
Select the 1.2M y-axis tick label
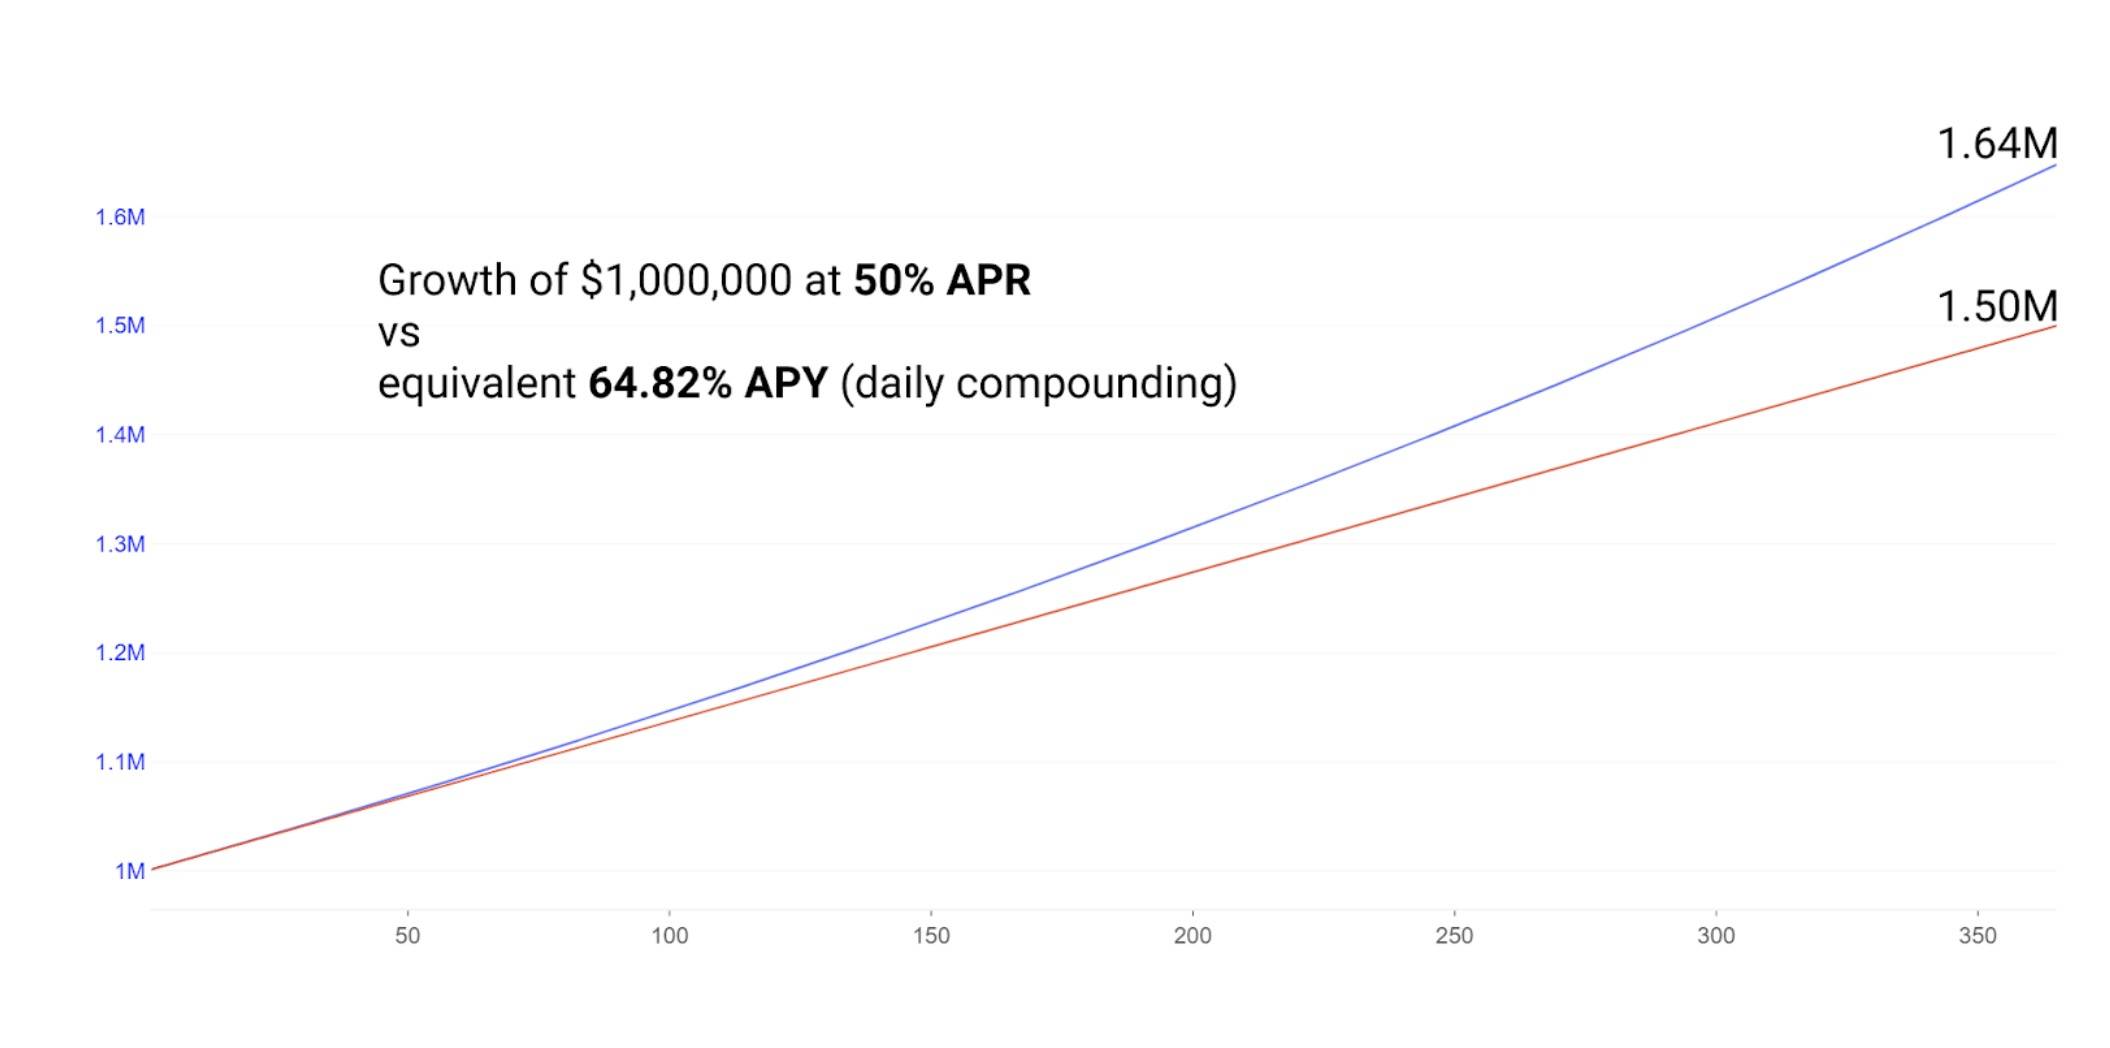120,653
